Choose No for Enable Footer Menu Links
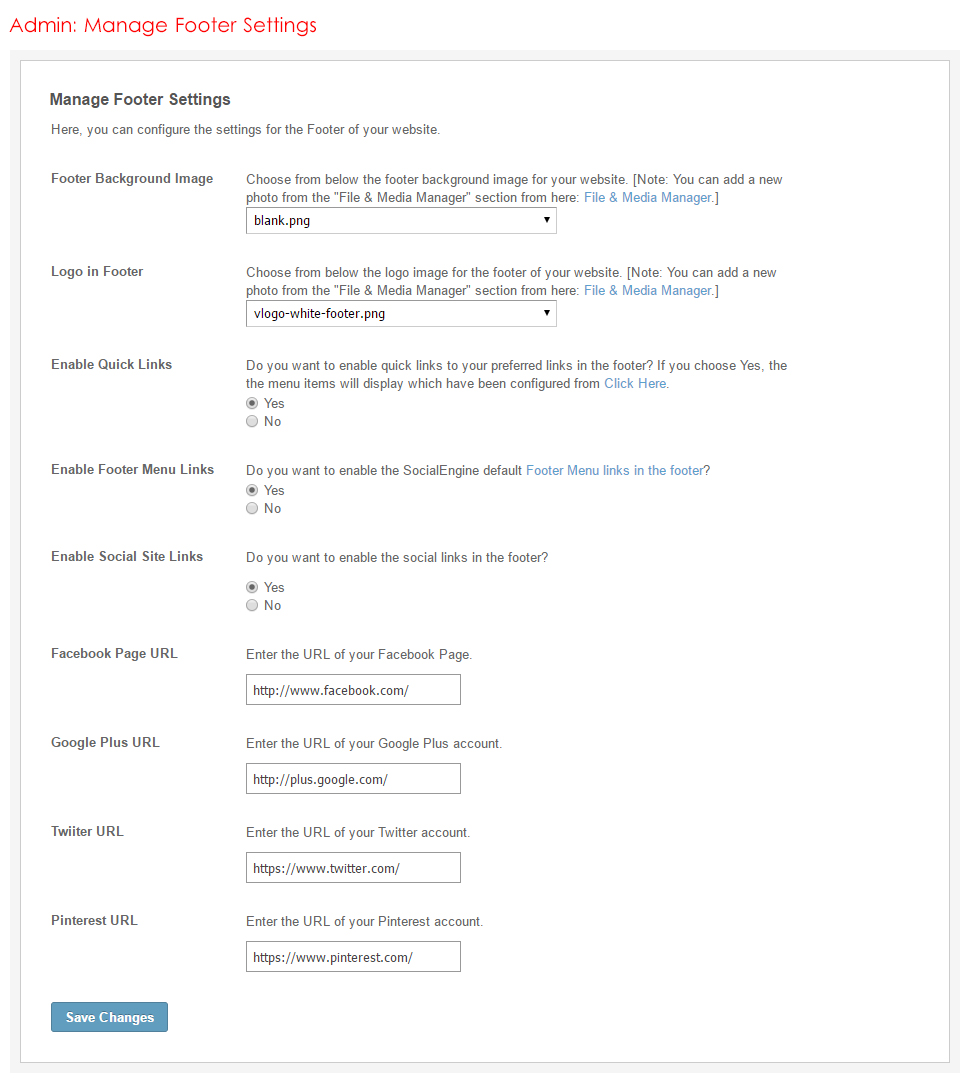Viewport: 968px width, 1082px height. (252, 509)
